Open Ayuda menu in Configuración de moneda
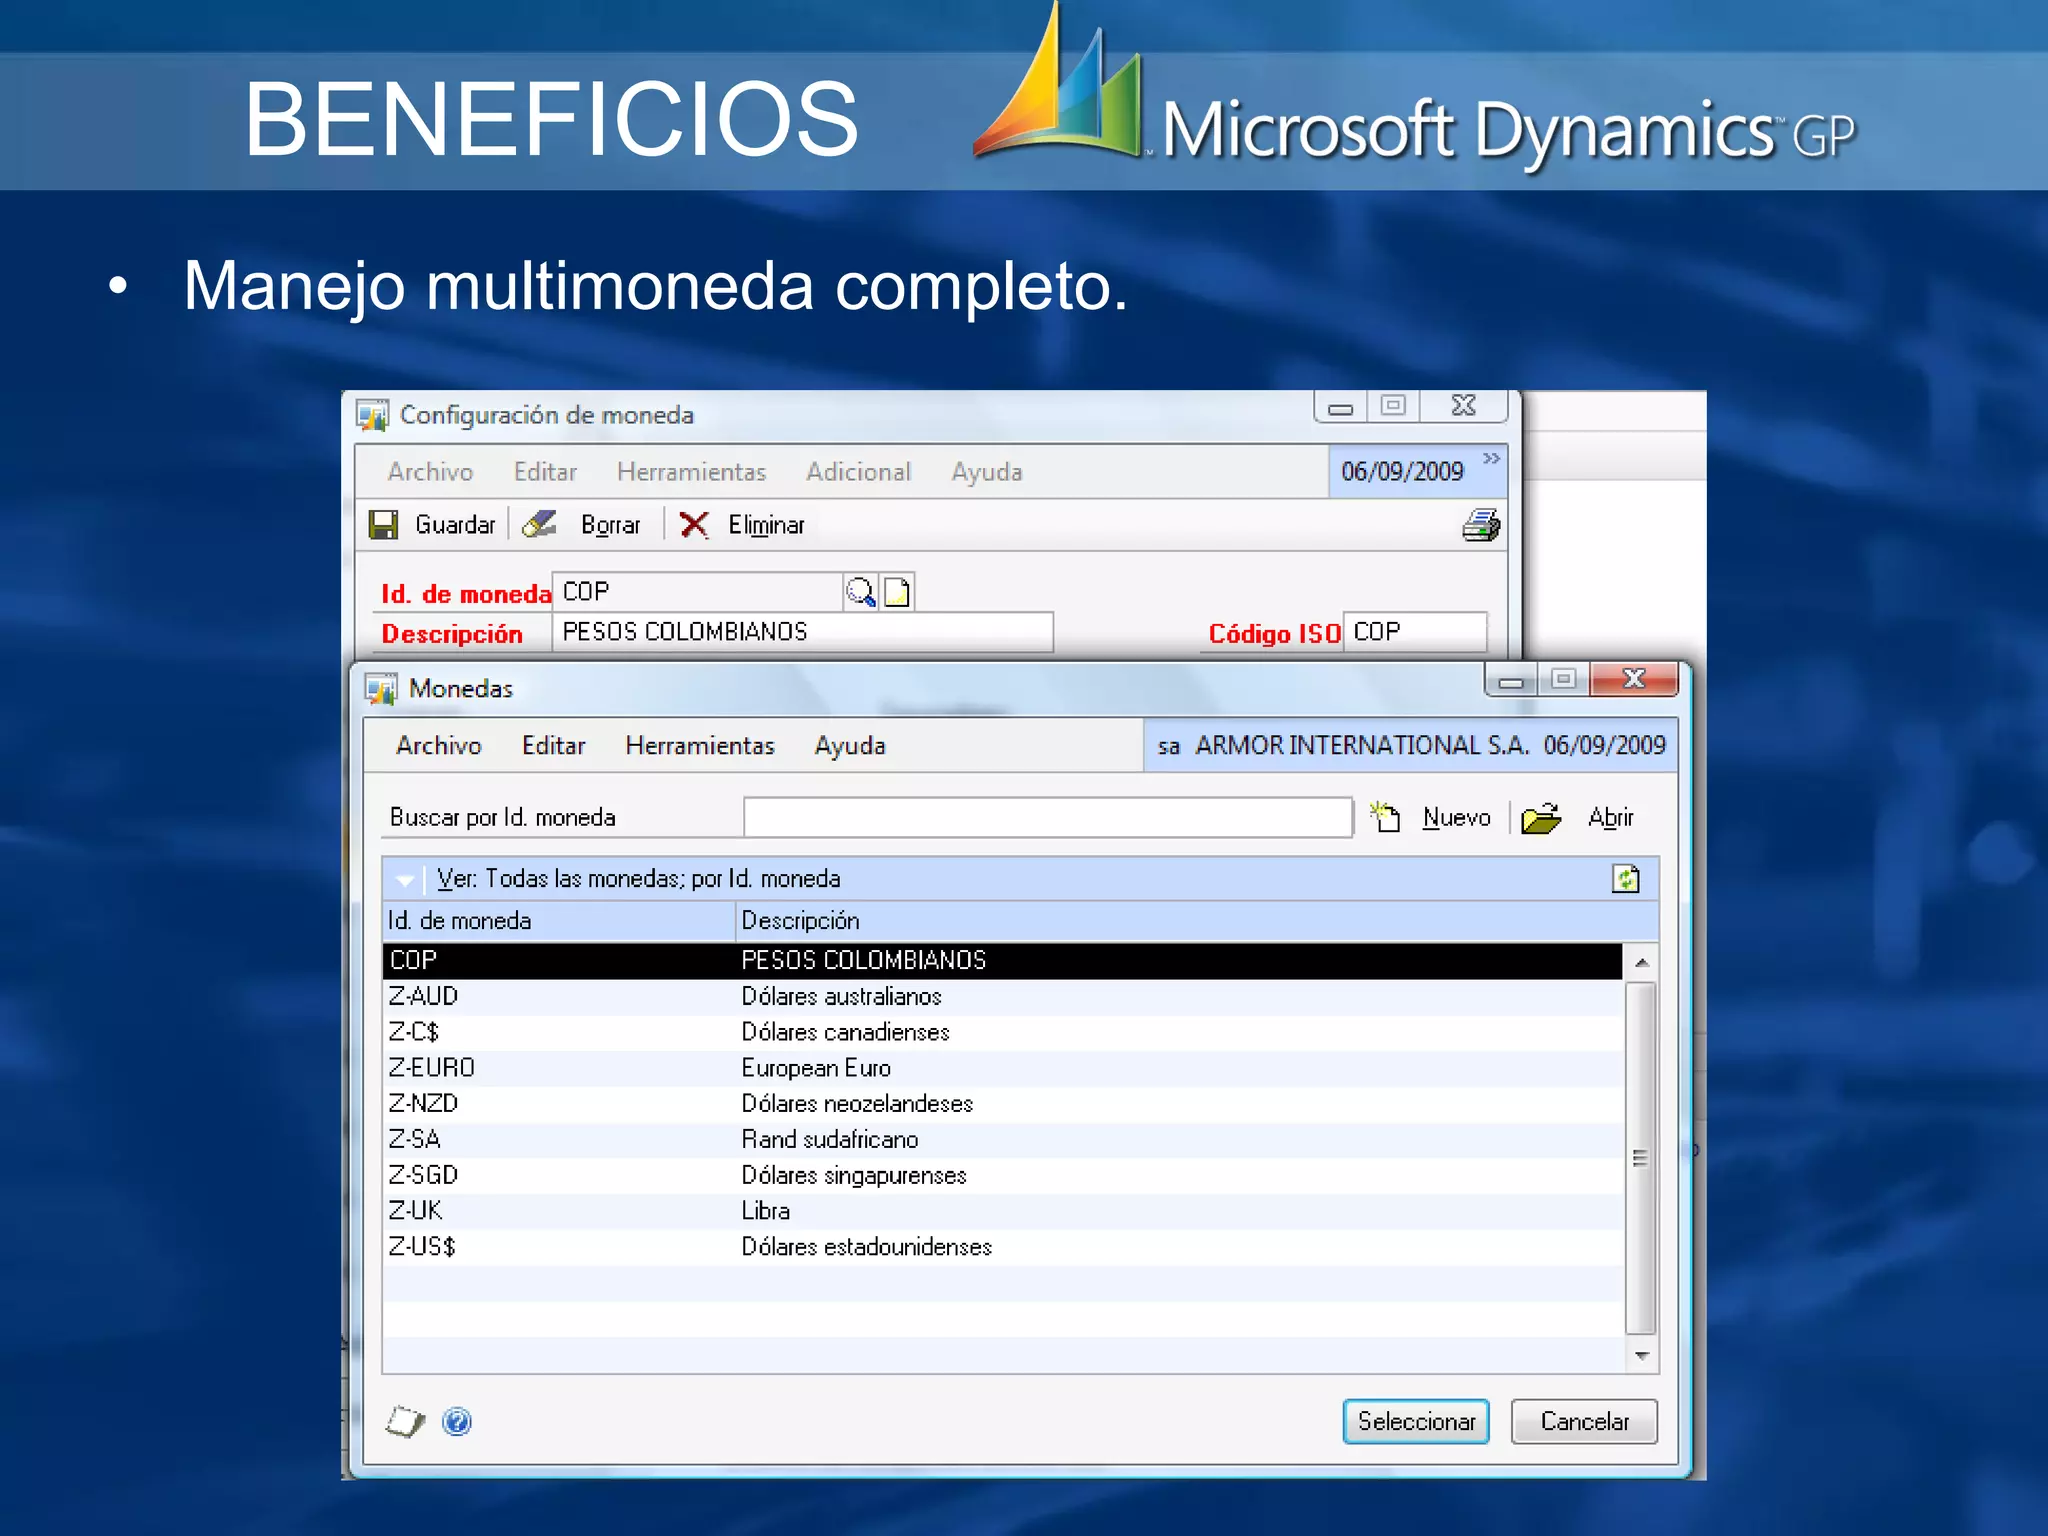 987,472
